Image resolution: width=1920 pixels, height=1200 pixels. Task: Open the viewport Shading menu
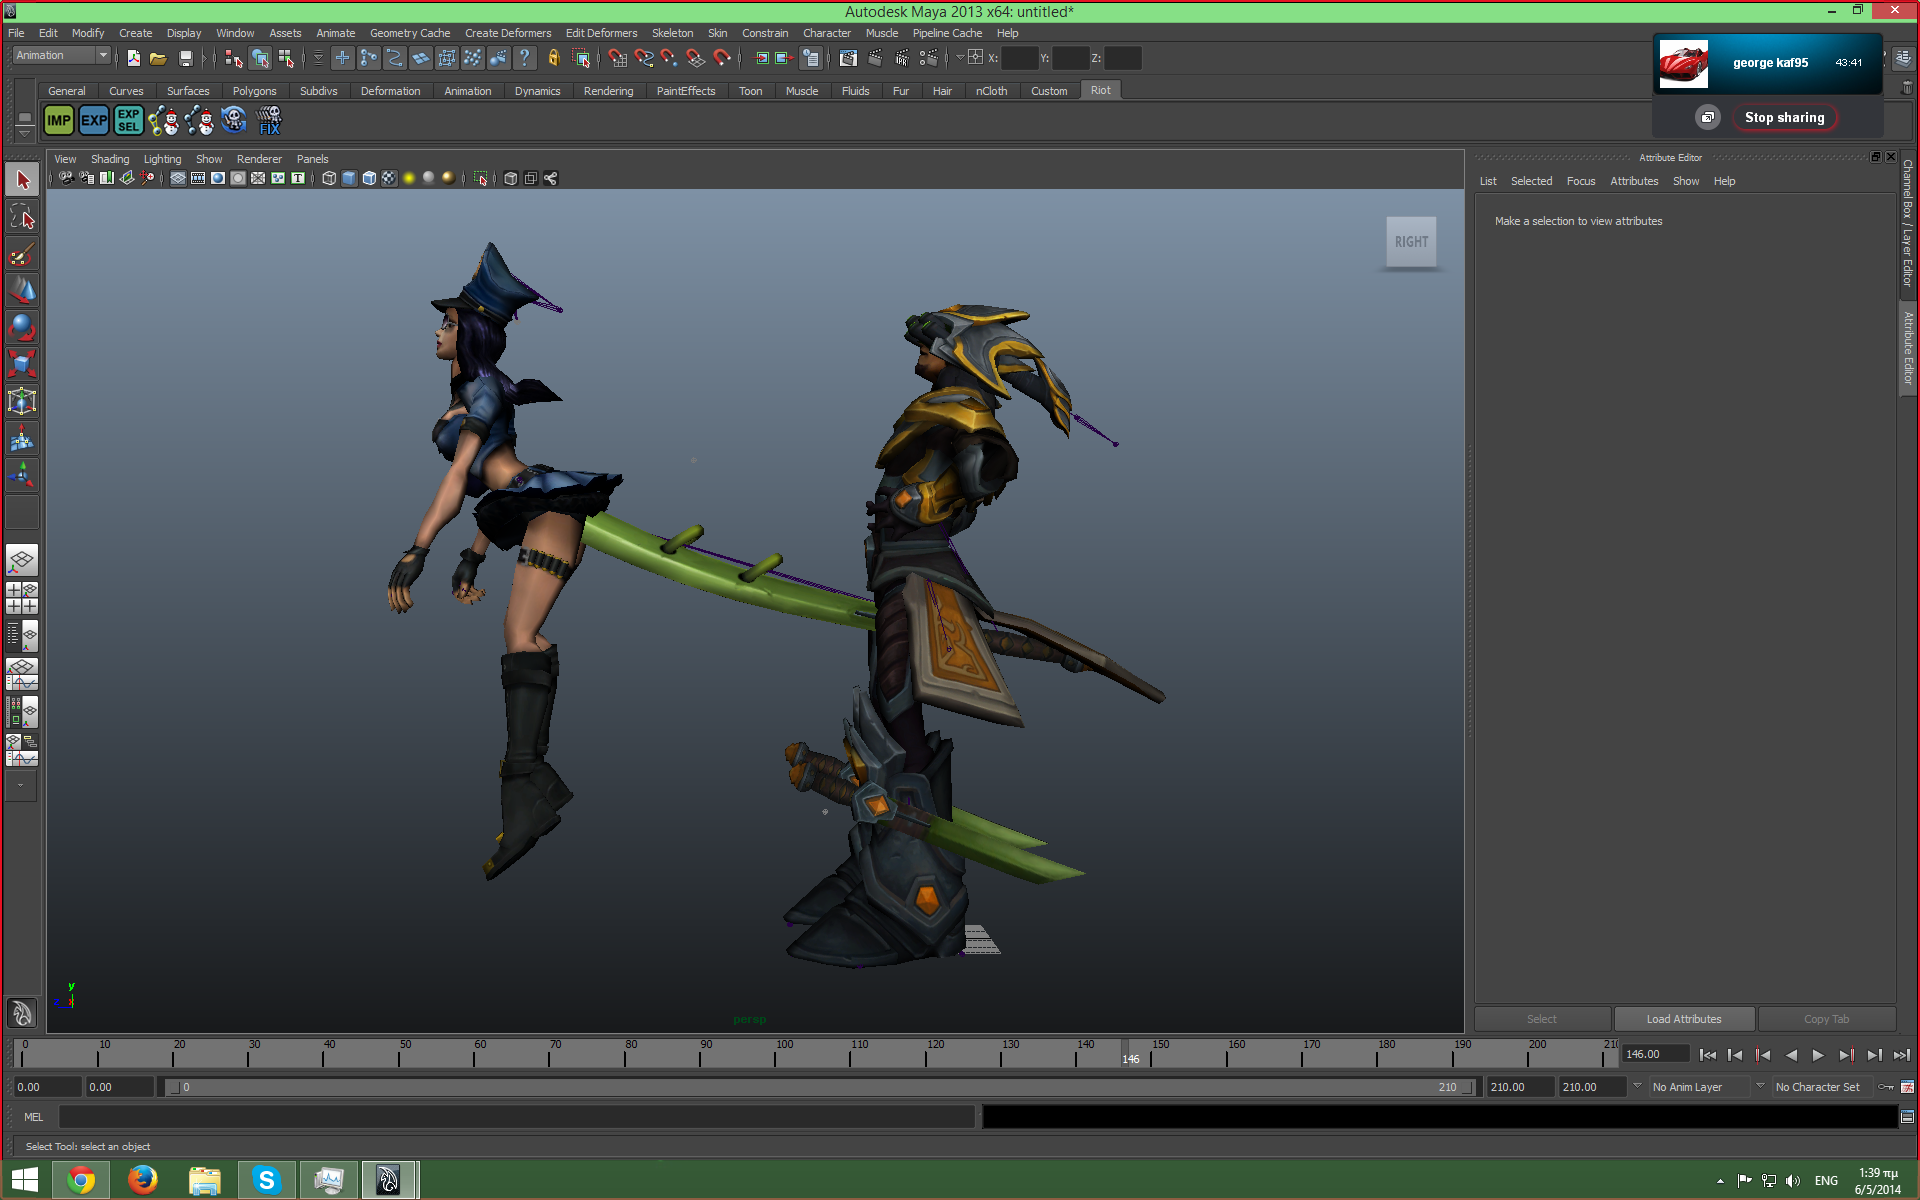(110, 159)
